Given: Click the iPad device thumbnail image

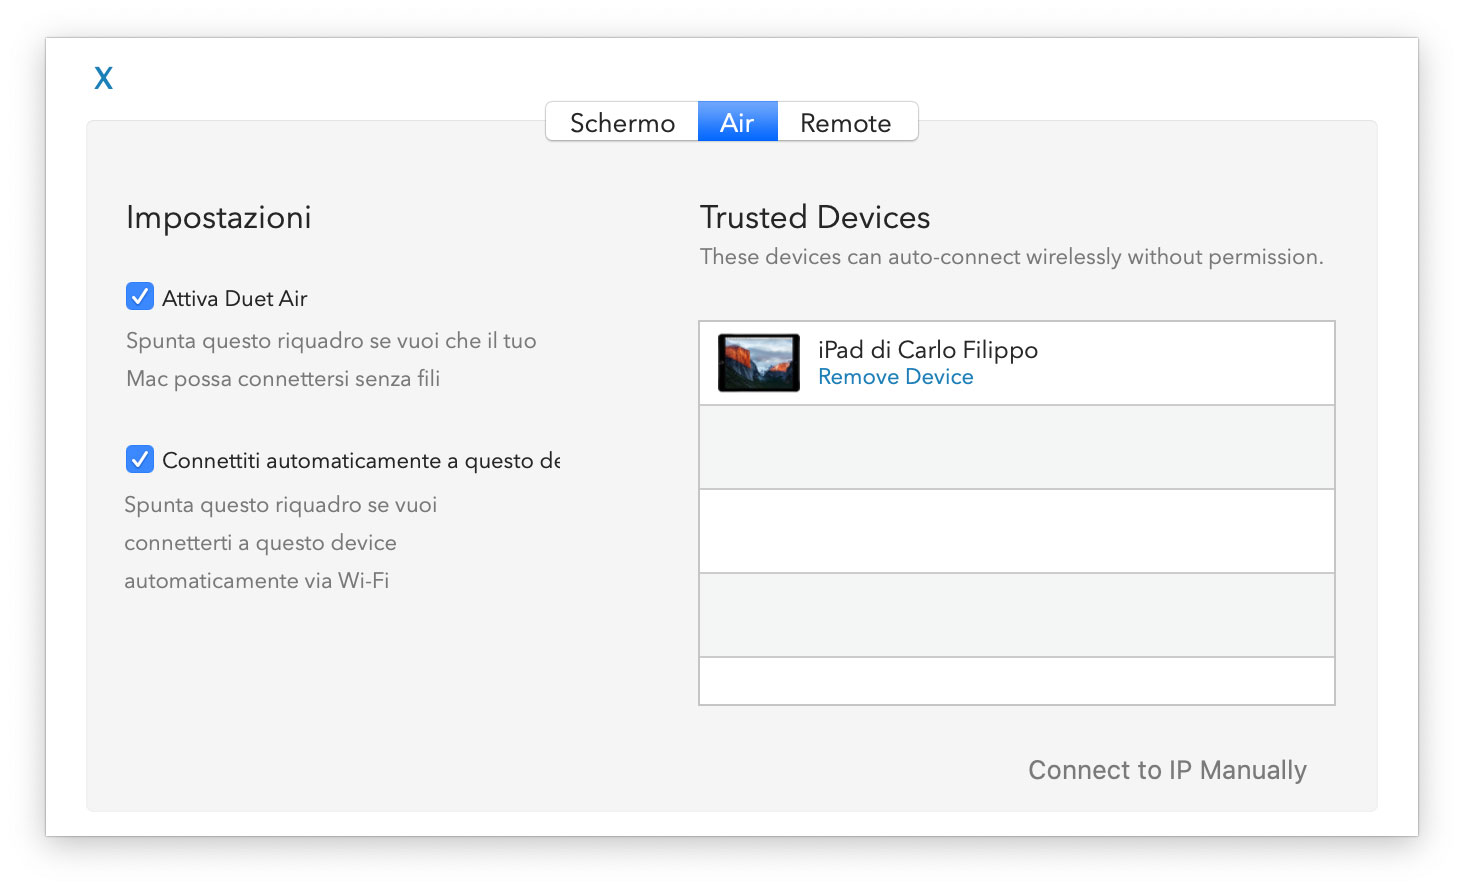Looking at the screenshot, I should tap(759, 362).
